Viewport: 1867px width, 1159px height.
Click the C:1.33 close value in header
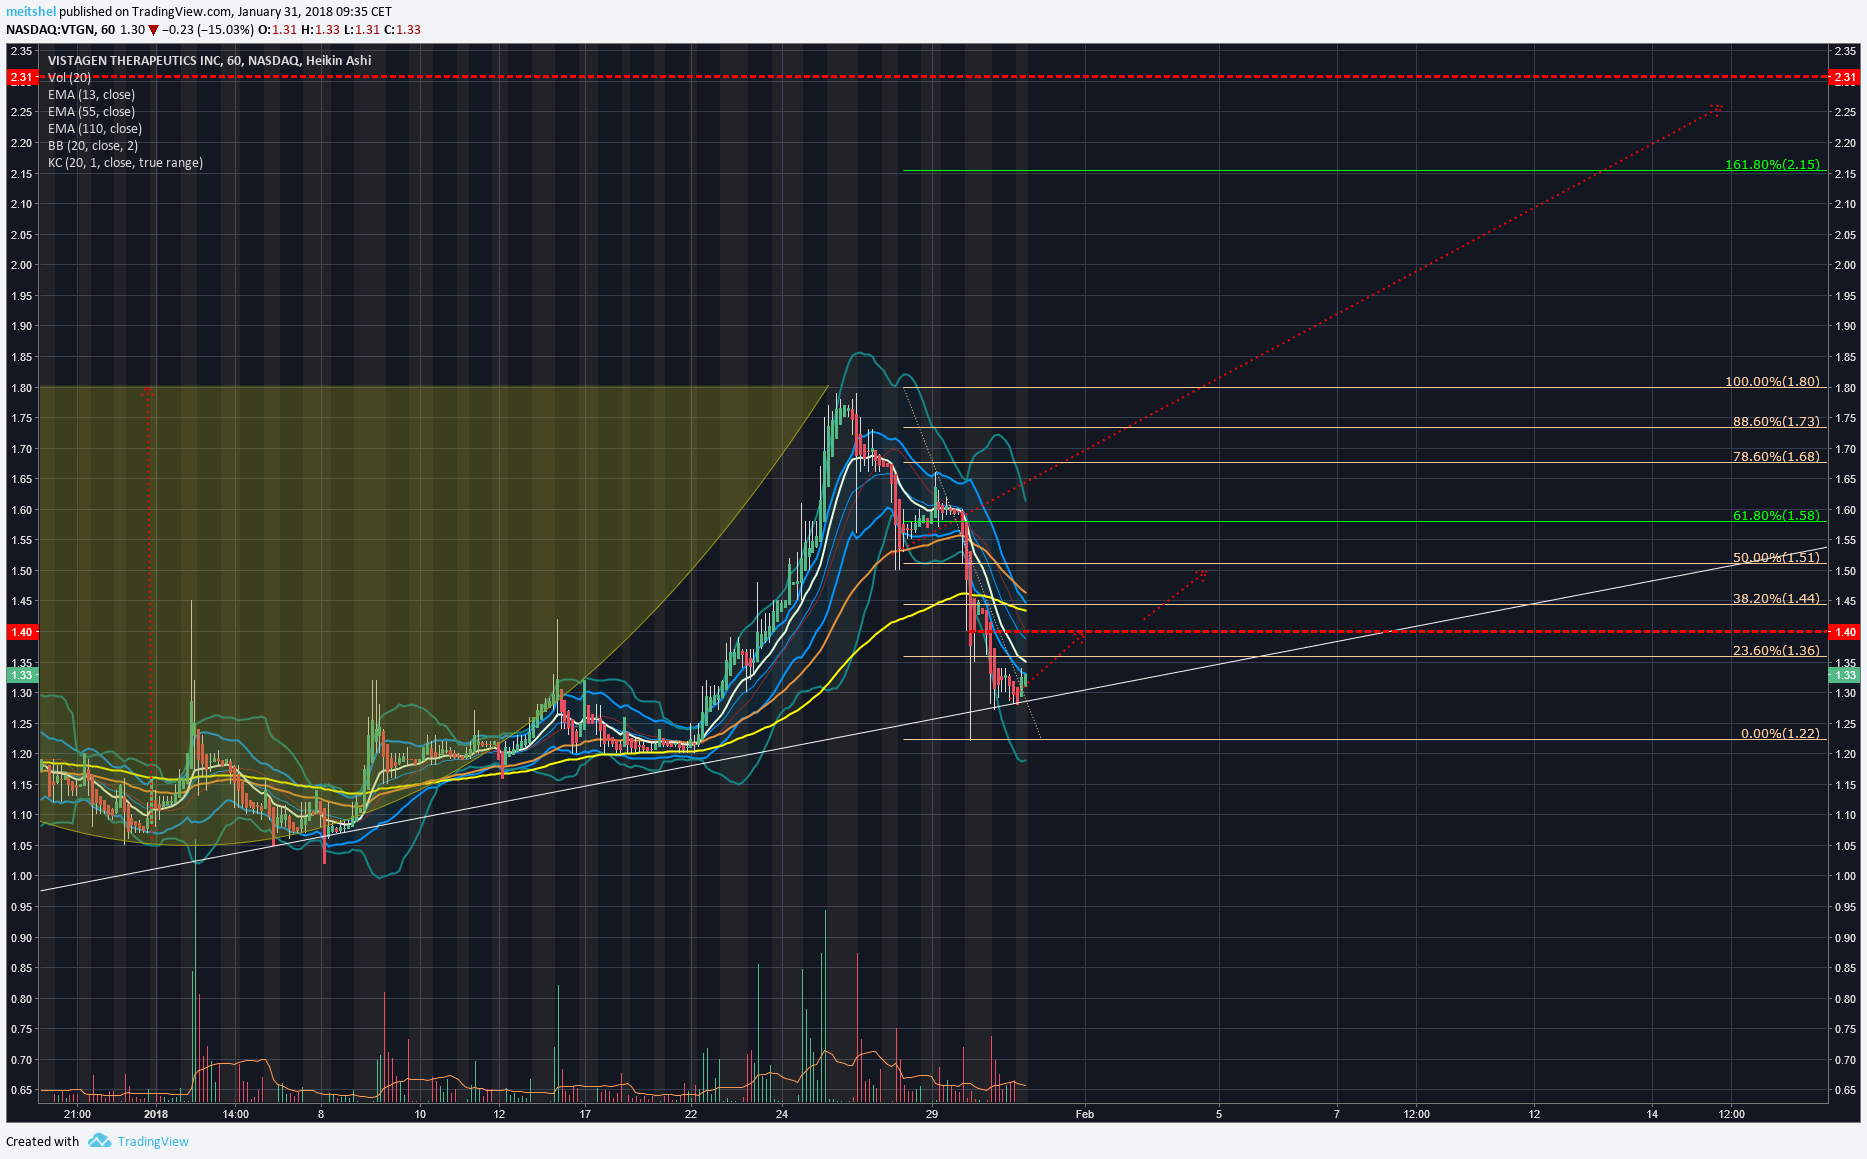point(402,30)
